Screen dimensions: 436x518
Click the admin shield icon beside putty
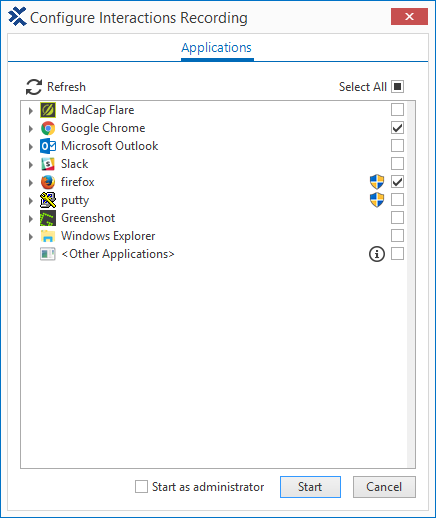(x=377, y=200)
